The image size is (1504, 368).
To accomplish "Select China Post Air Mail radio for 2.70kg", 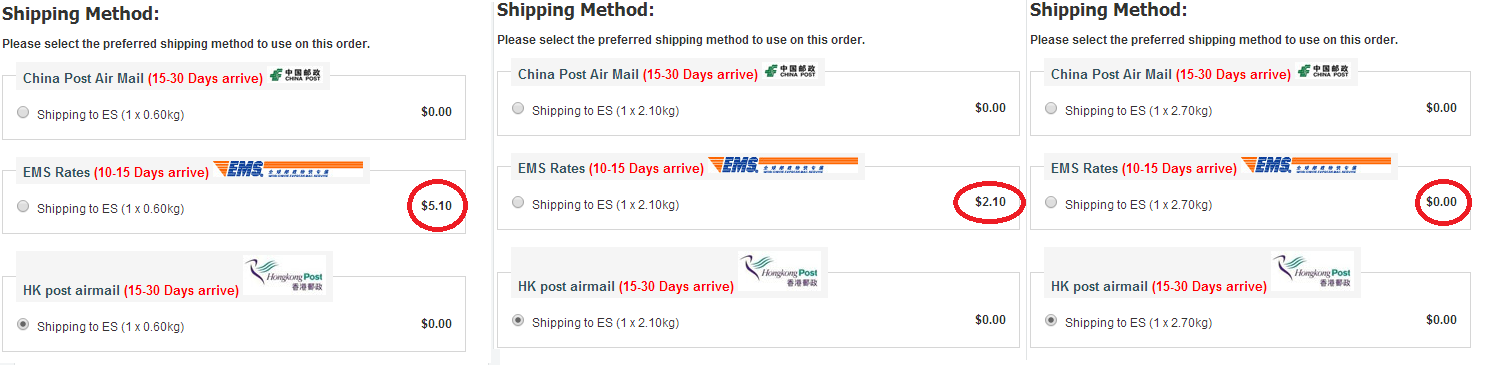I will (1051, 108).
